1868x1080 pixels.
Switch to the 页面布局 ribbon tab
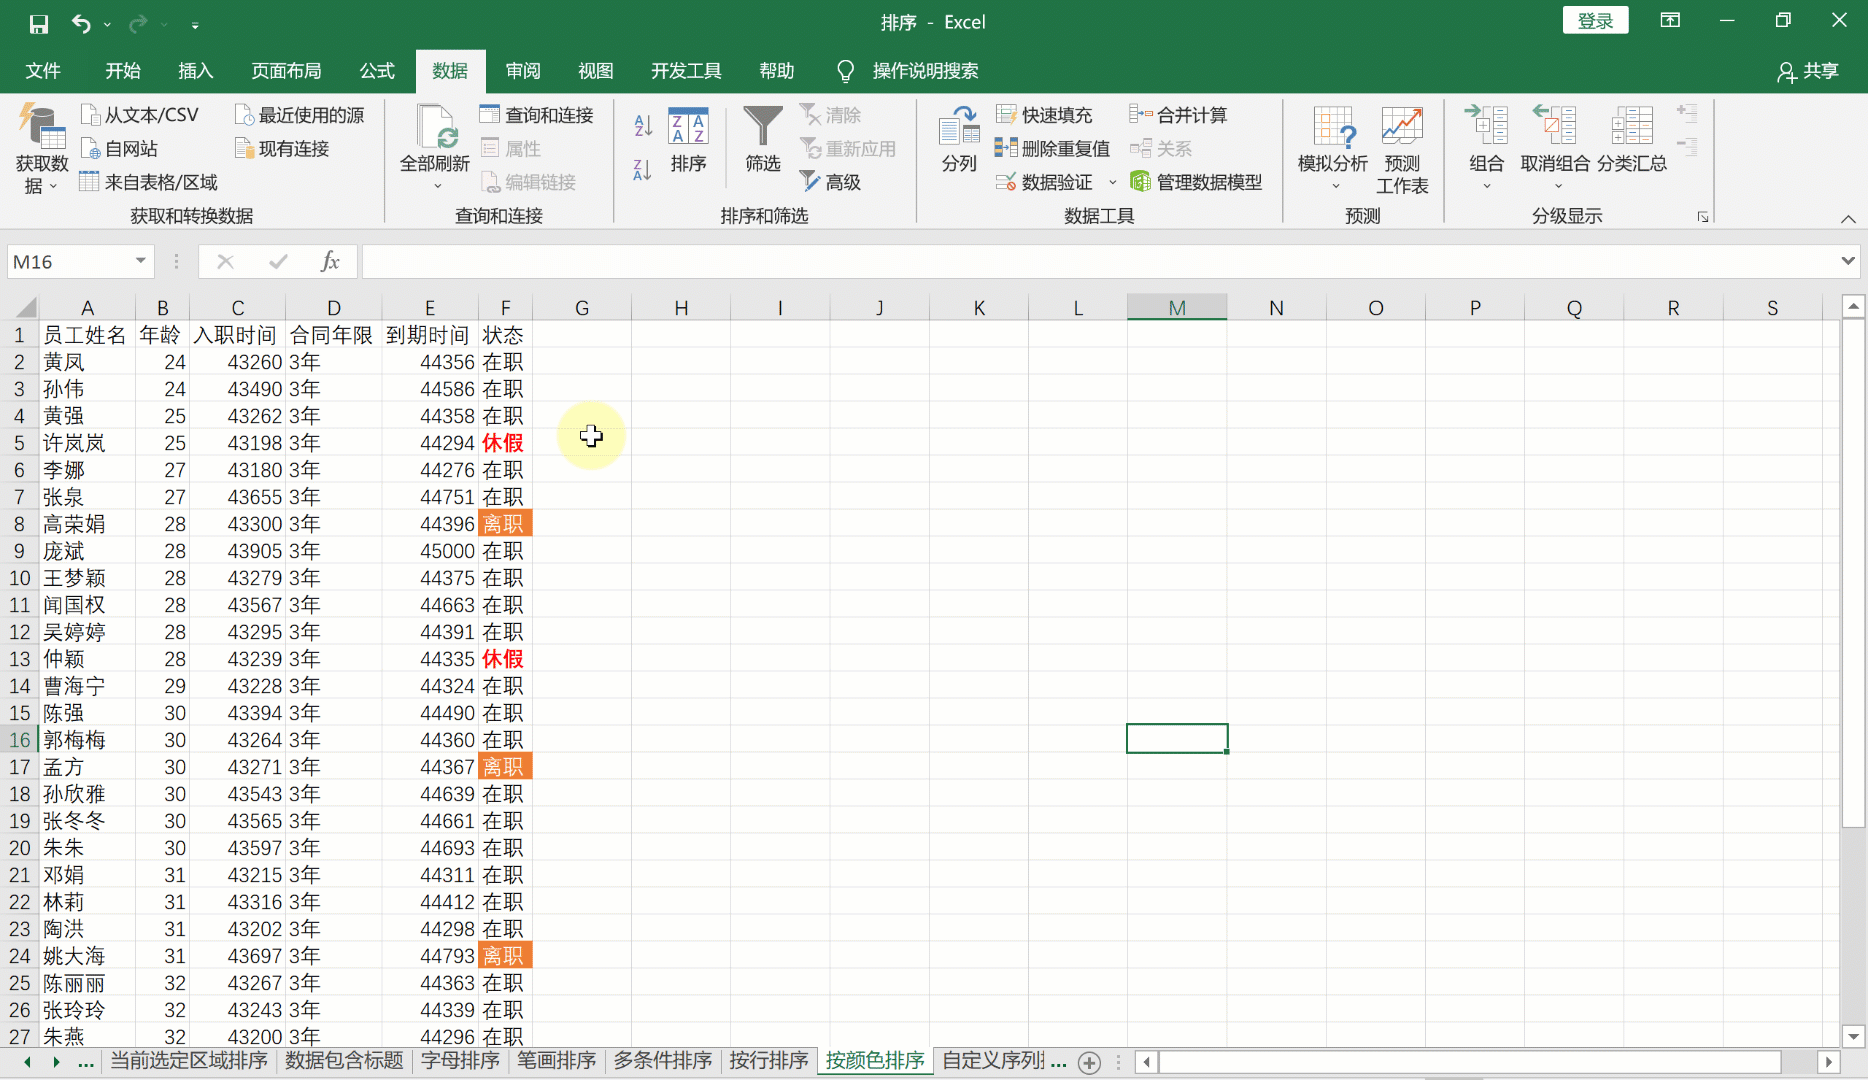pos(287,71)
